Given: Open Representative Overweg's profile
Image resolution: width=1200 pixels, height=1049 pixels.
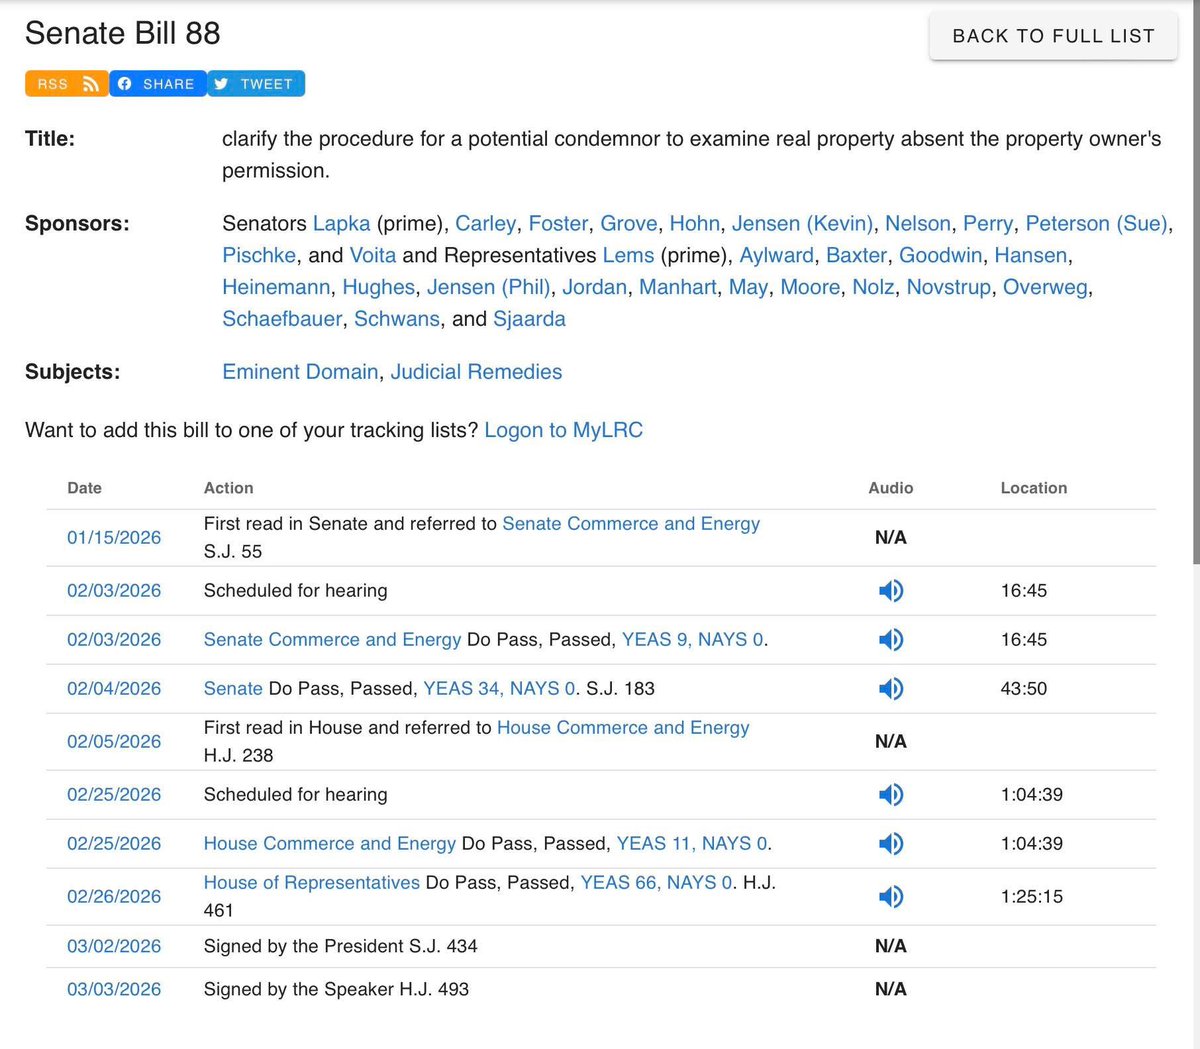Looking at the screenshot, I should (1045, 288).
